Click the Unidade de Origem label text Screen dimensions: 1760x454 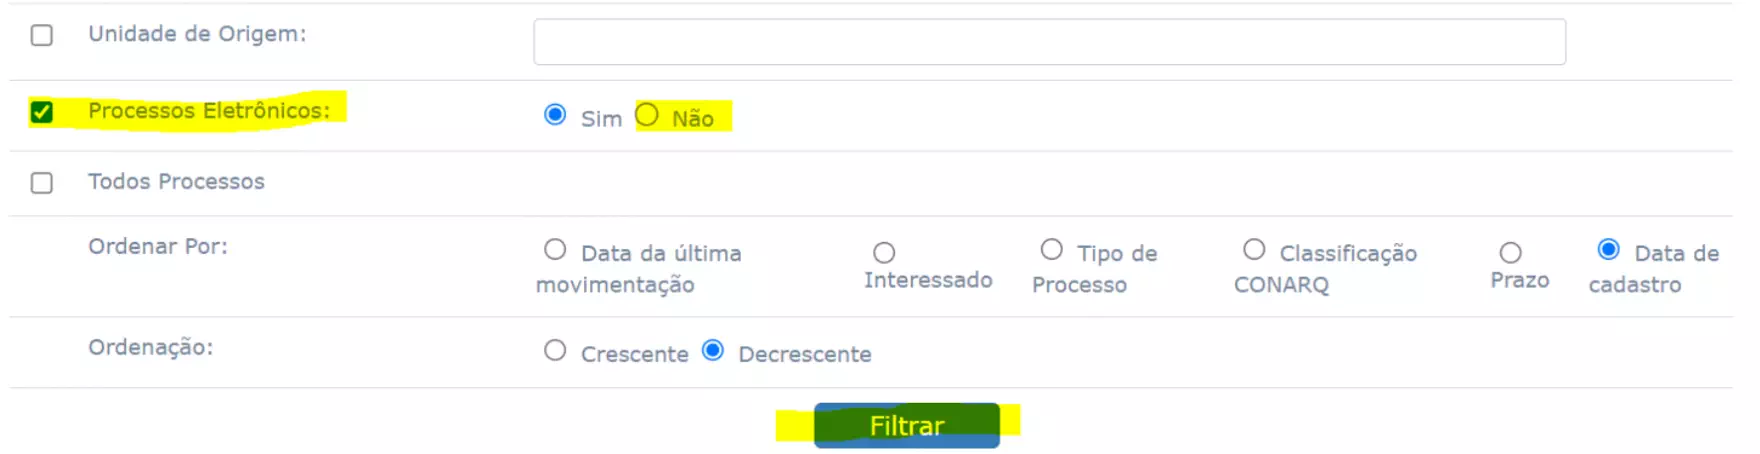[197, 34]
